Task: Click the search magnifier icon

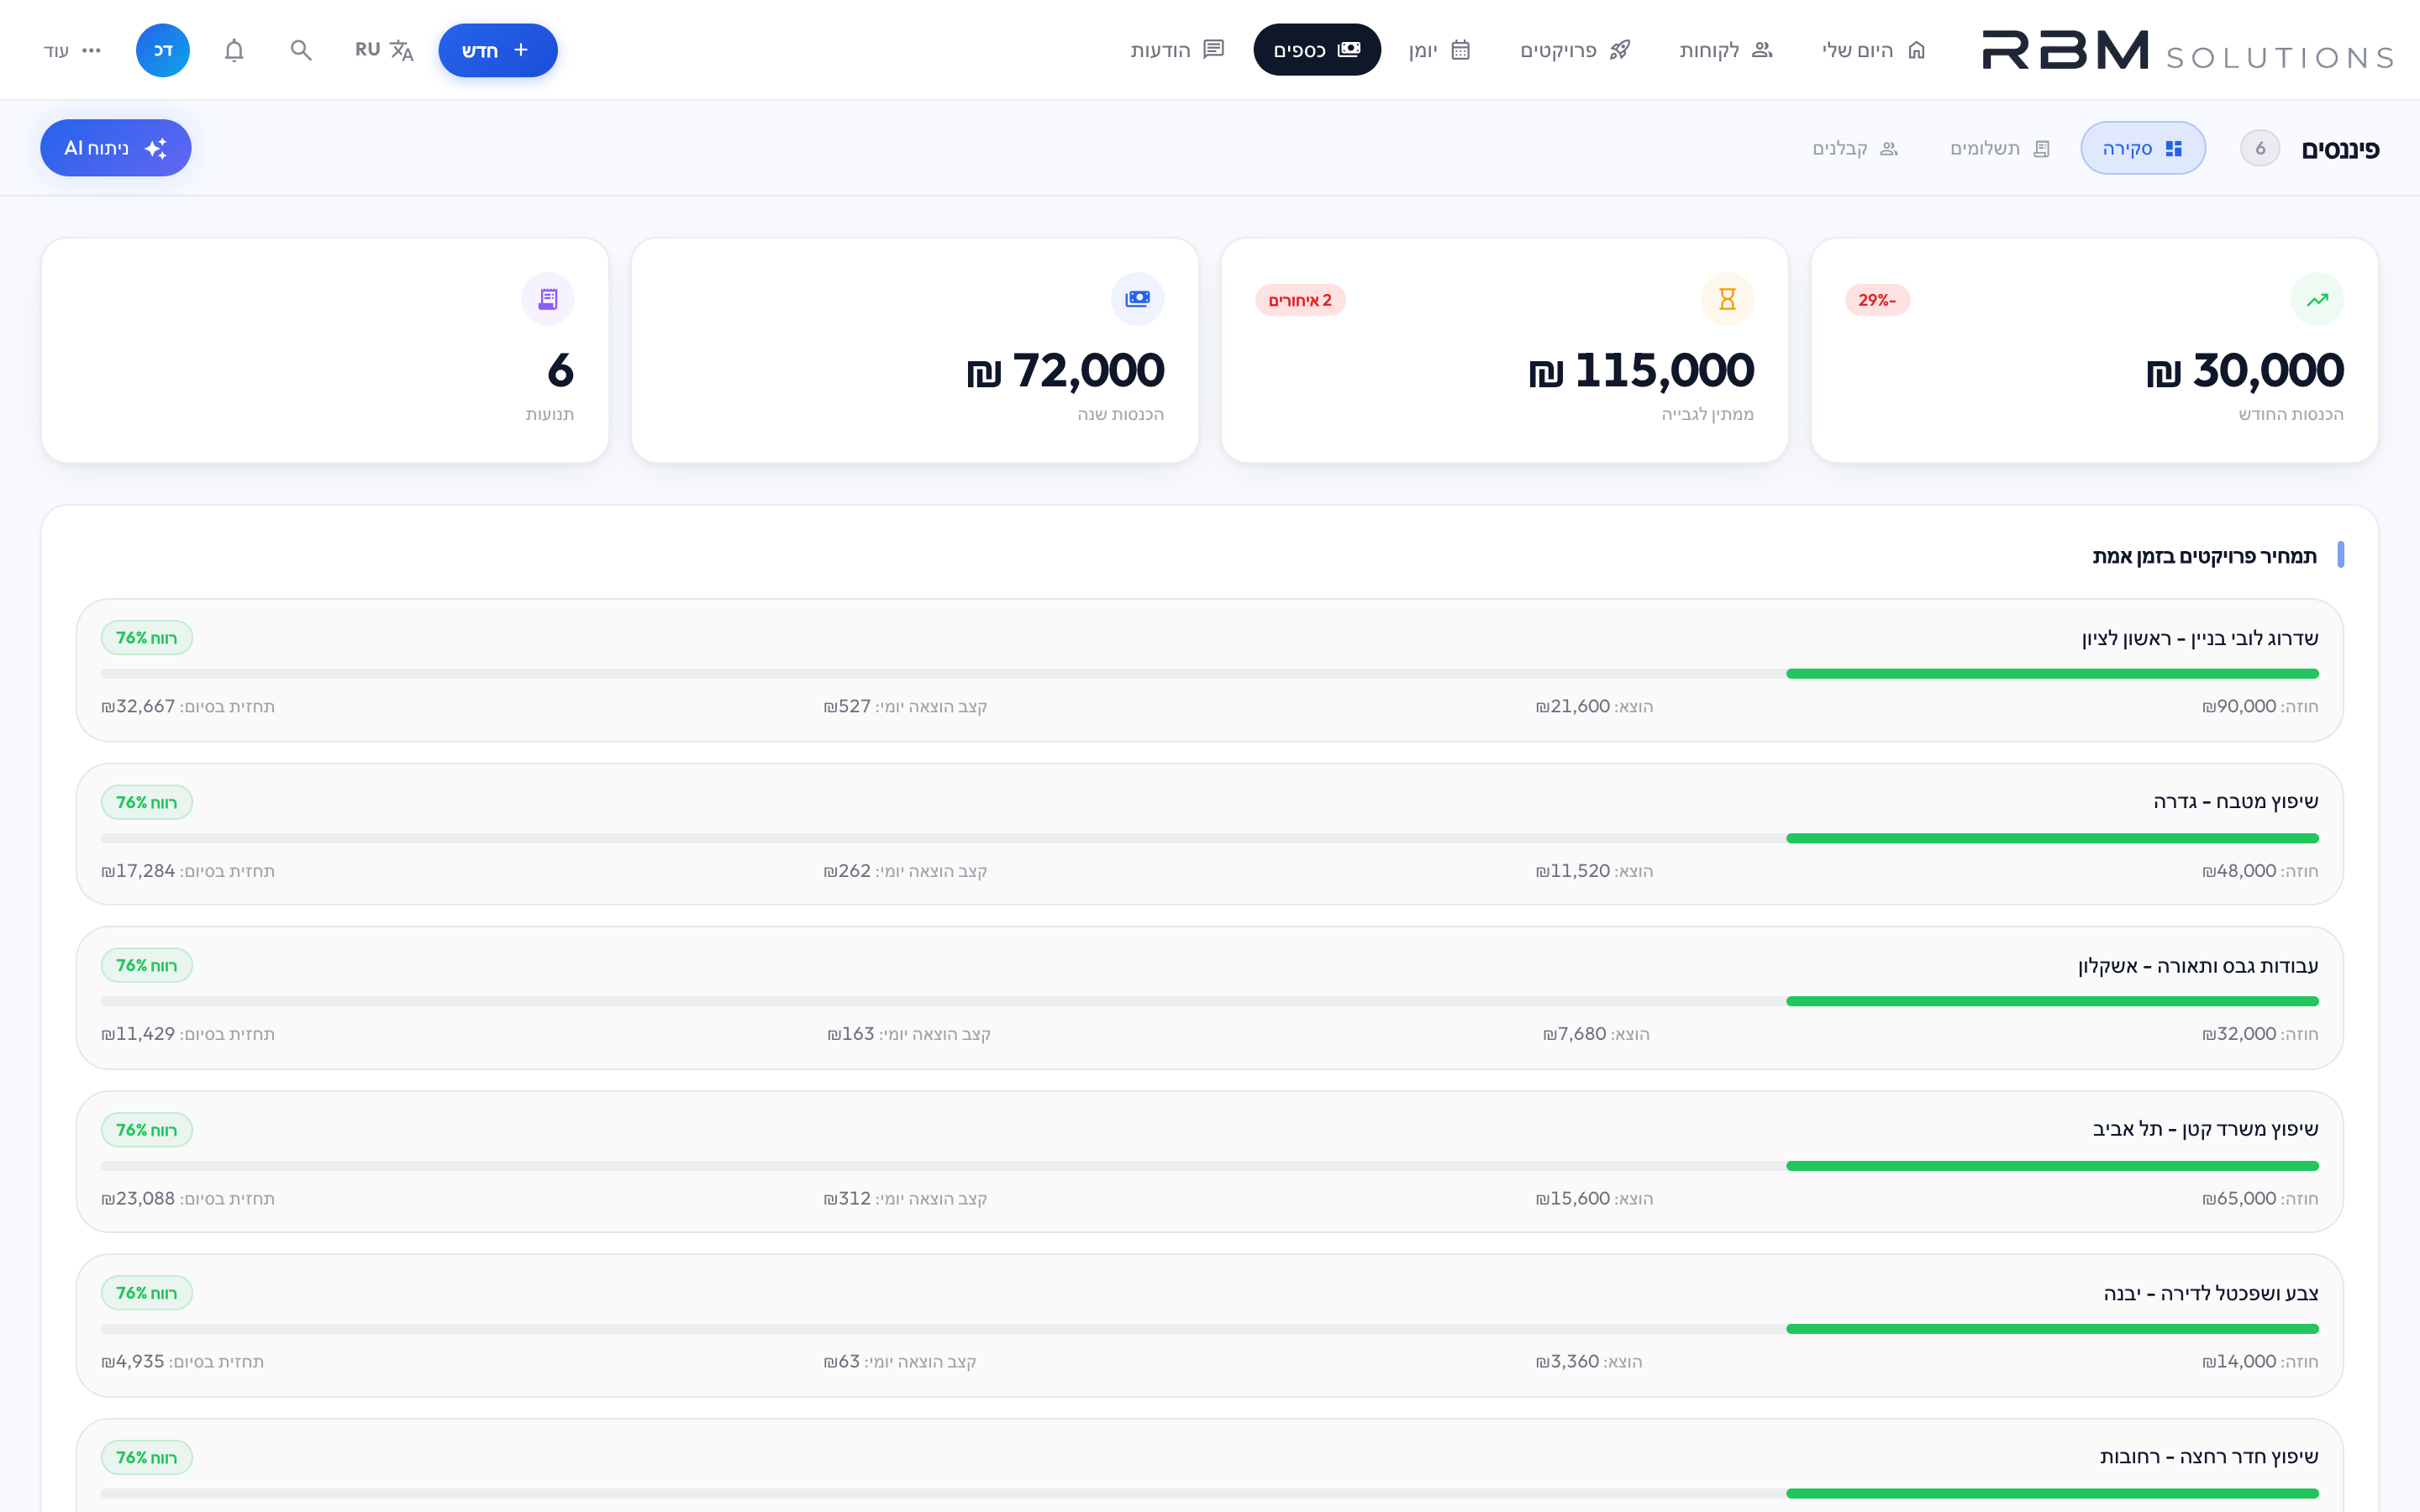Action: [x=301, y=50]
